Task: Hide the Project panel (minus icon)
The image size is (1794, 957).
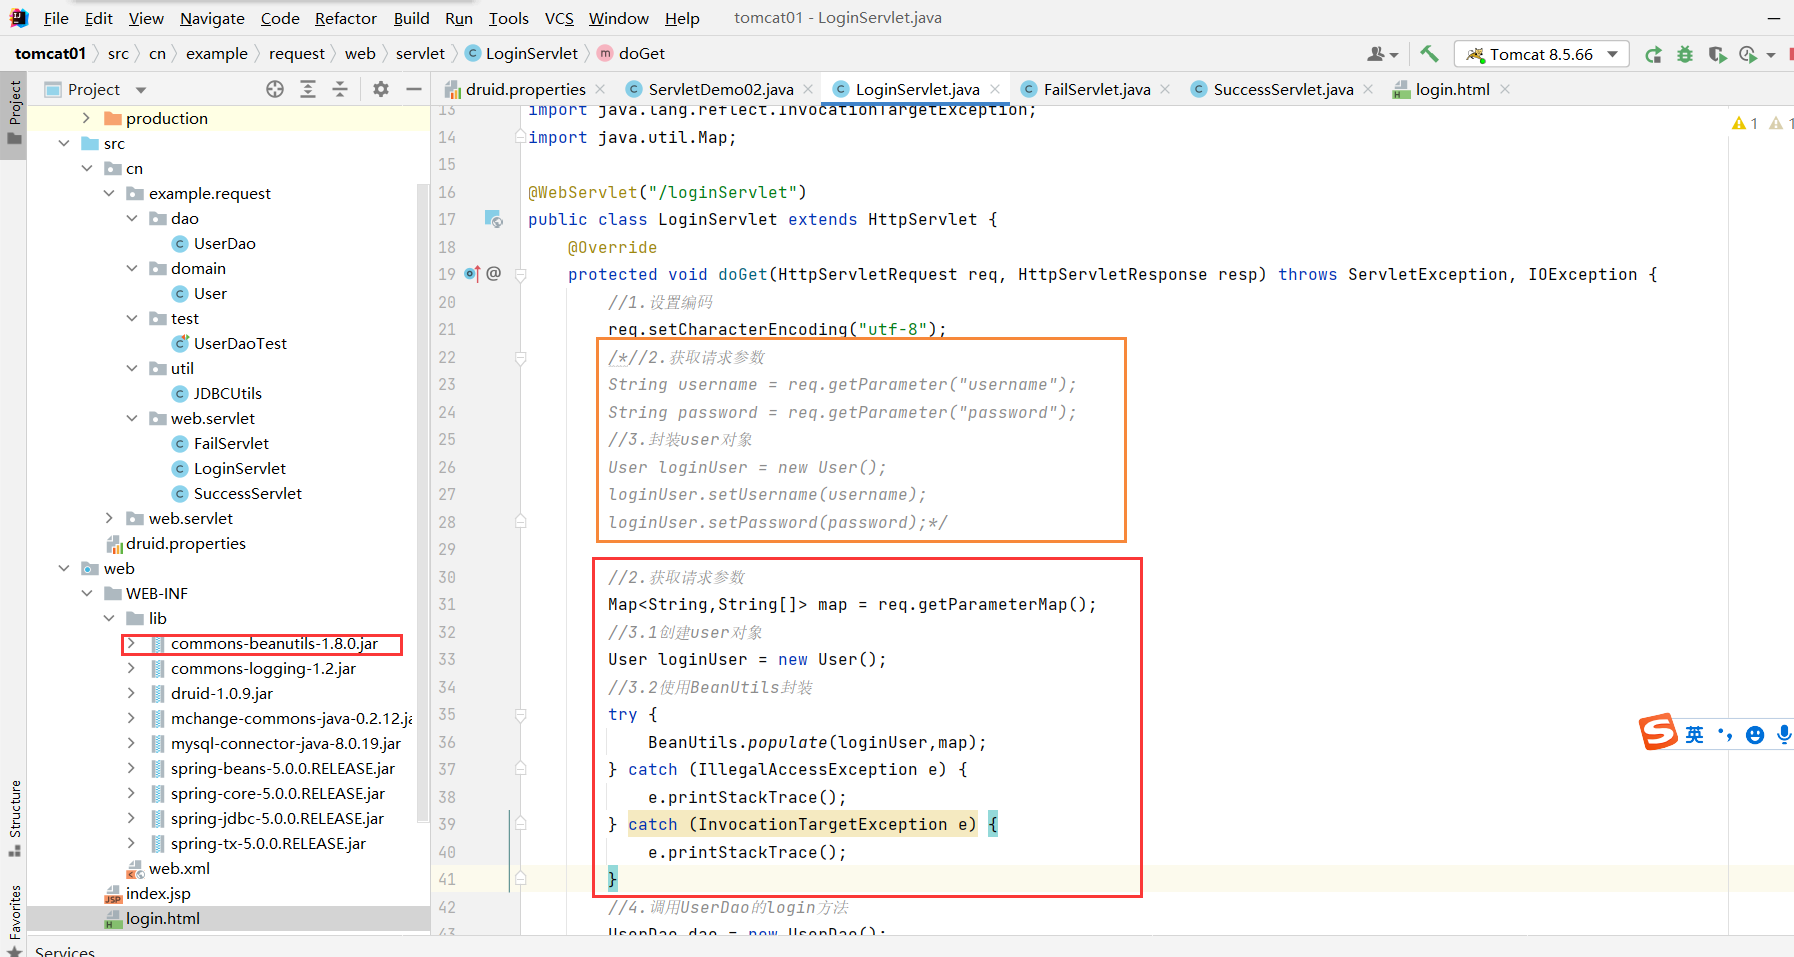Action: (x=414, y=89)
